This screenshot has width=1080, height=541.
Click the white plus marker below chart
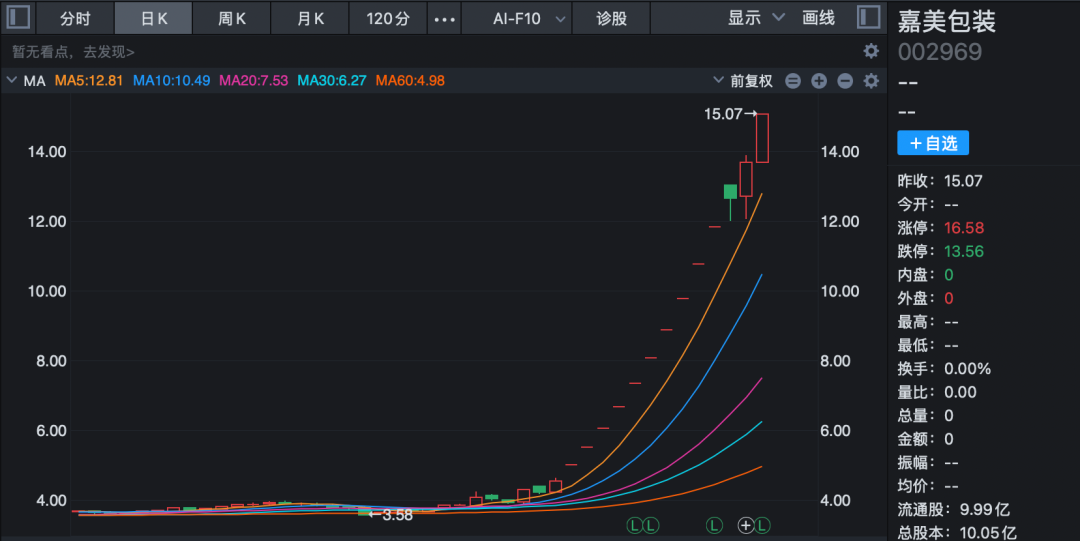pos(745,525)
